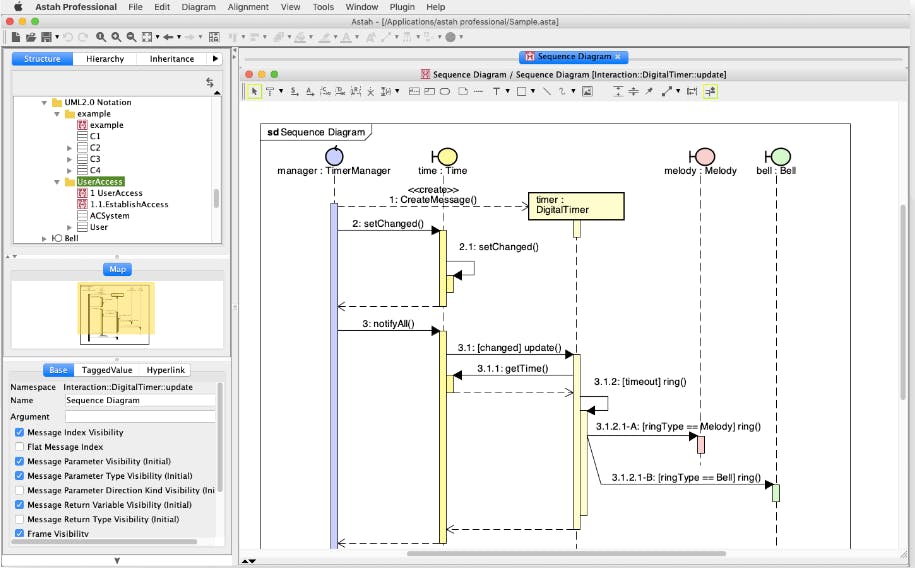
Task: Select the Image insert tool icon
Action: click(x=587, y=91)
